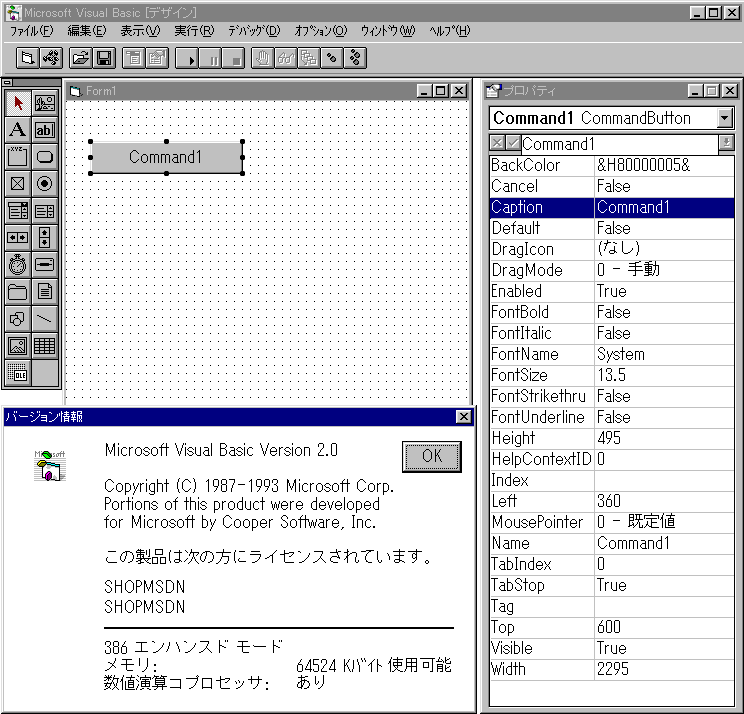Select the DriveListBox tool in toolbox
The height and width of the screenshot is (714, 744).
[x=45, y=265]
